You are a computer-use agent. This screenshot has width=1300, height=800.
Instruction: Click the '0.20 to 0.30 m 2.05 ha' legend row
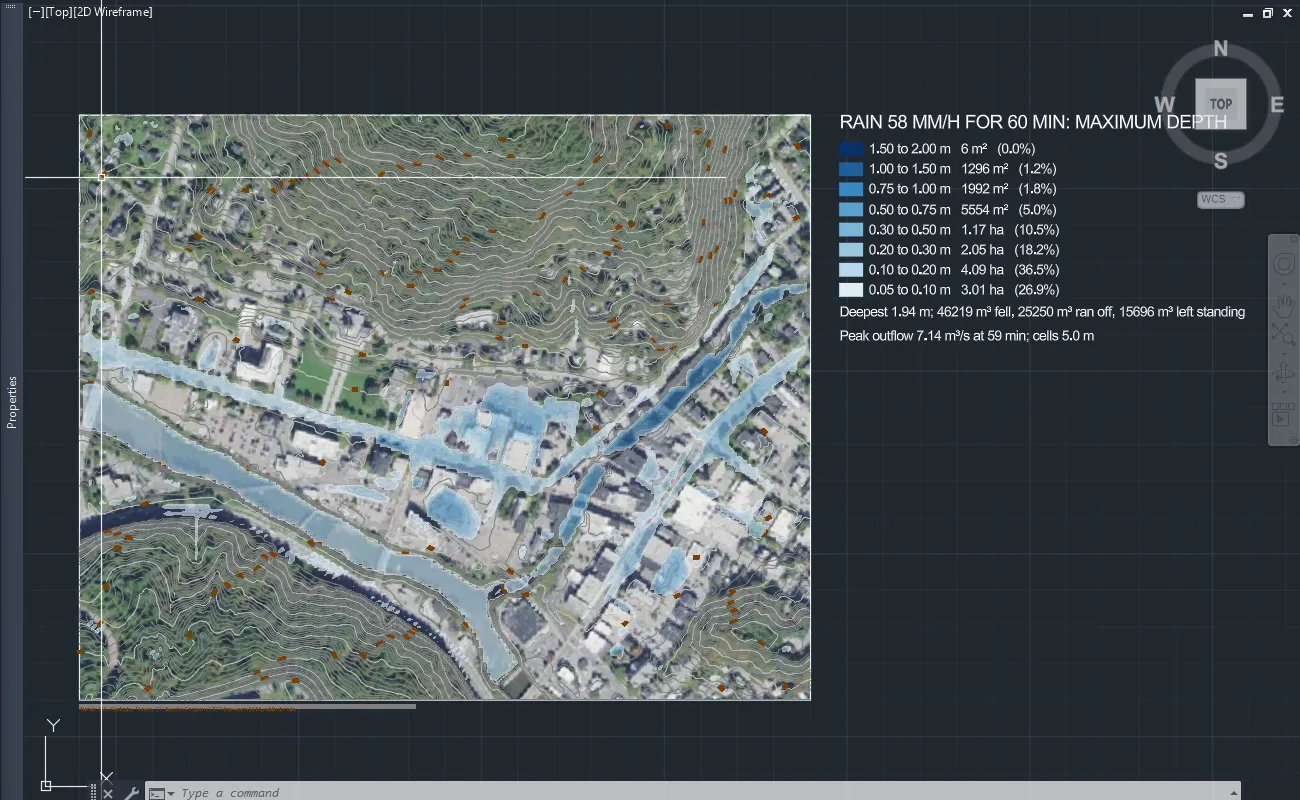click(x=949, y=250)
